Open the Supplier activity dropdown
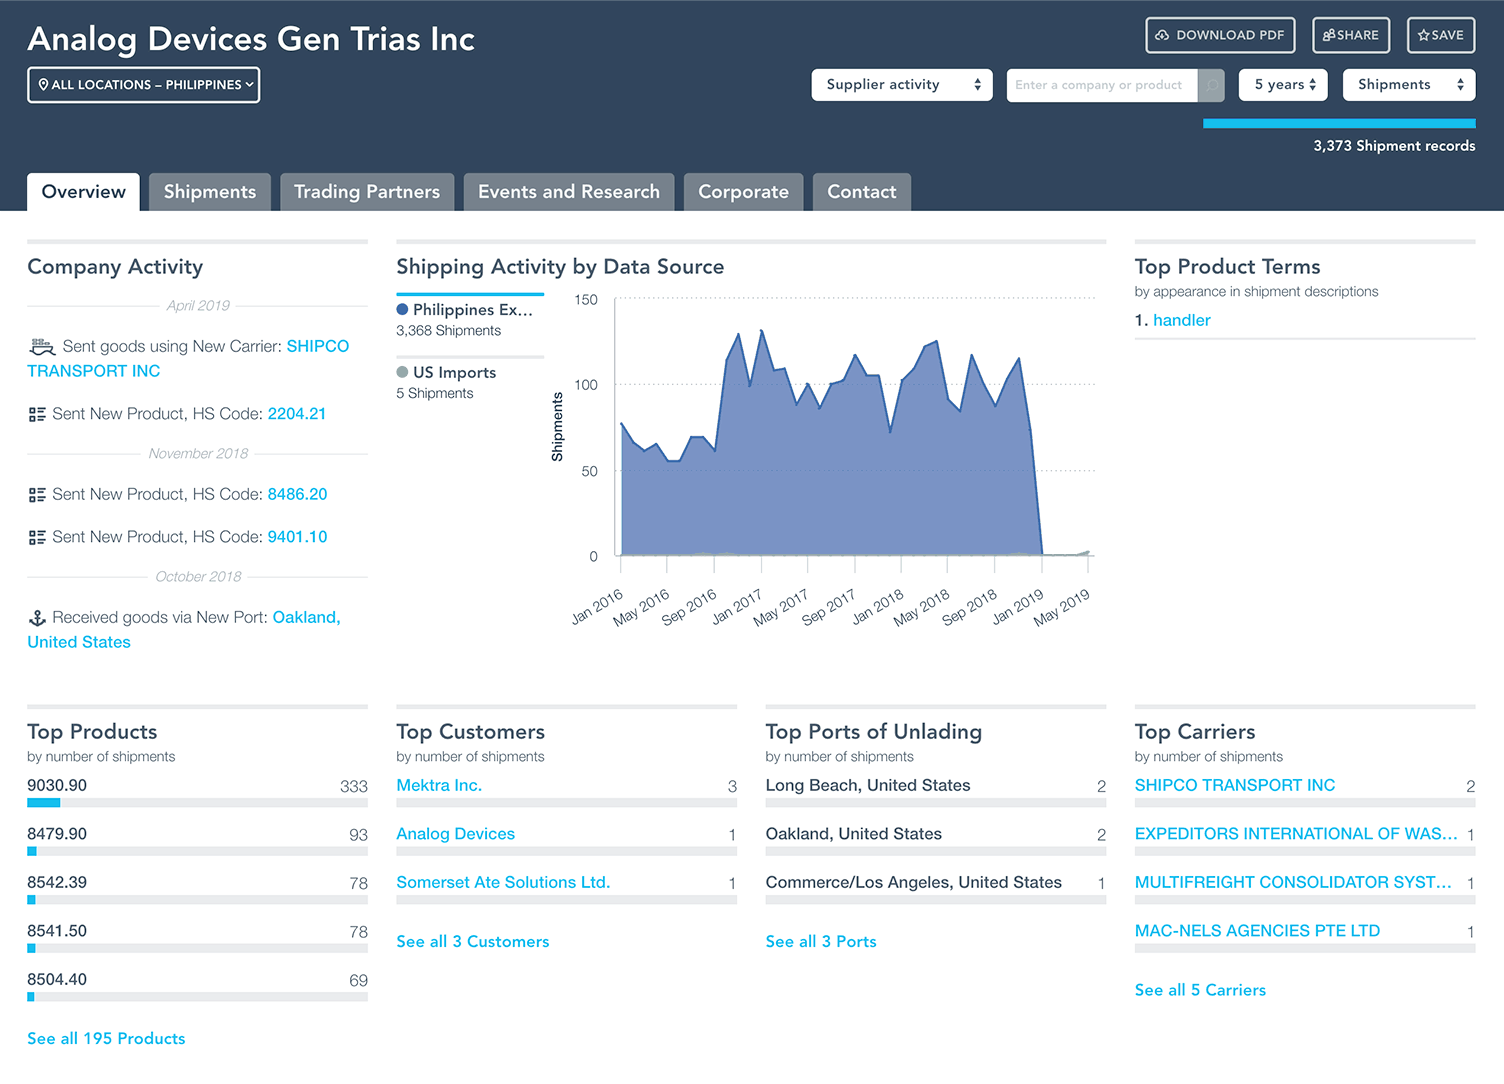This screenshot has width=1504, height=1084. coord(902,85)
